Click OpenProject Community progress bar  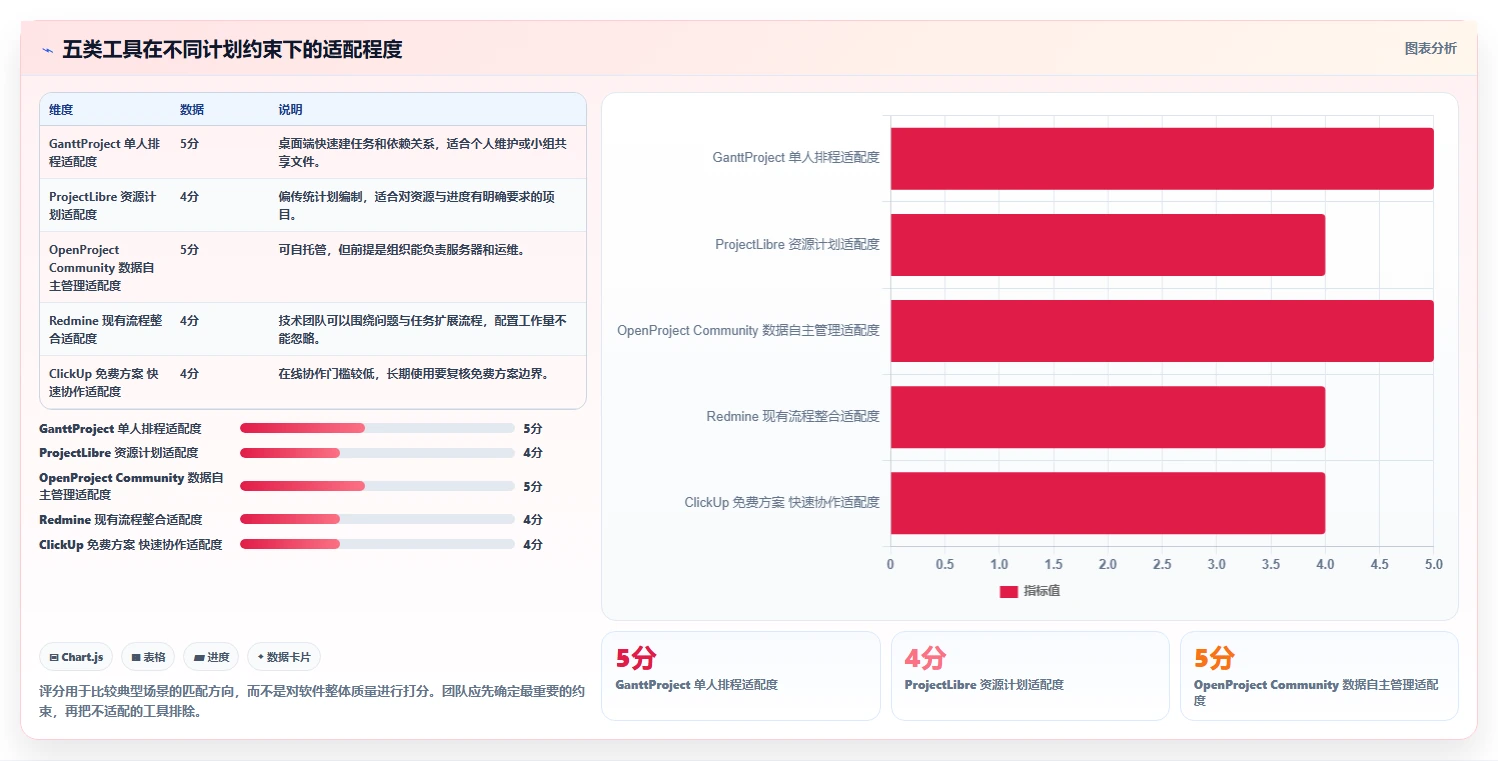click(x=377, y=486)
